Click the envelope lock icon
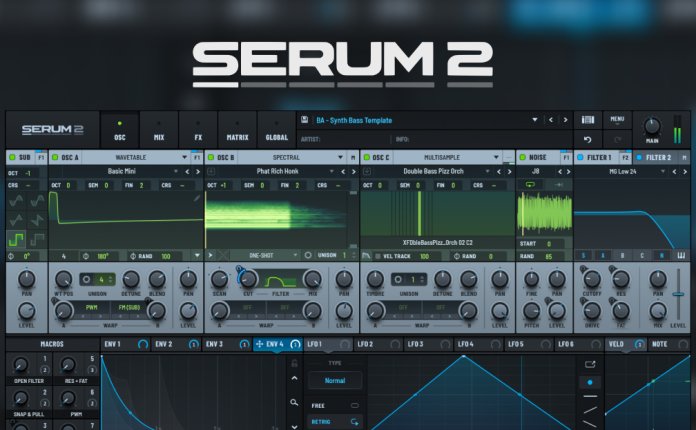The width and height of the screenshot is (696, 430). click(x=294, y=363)
